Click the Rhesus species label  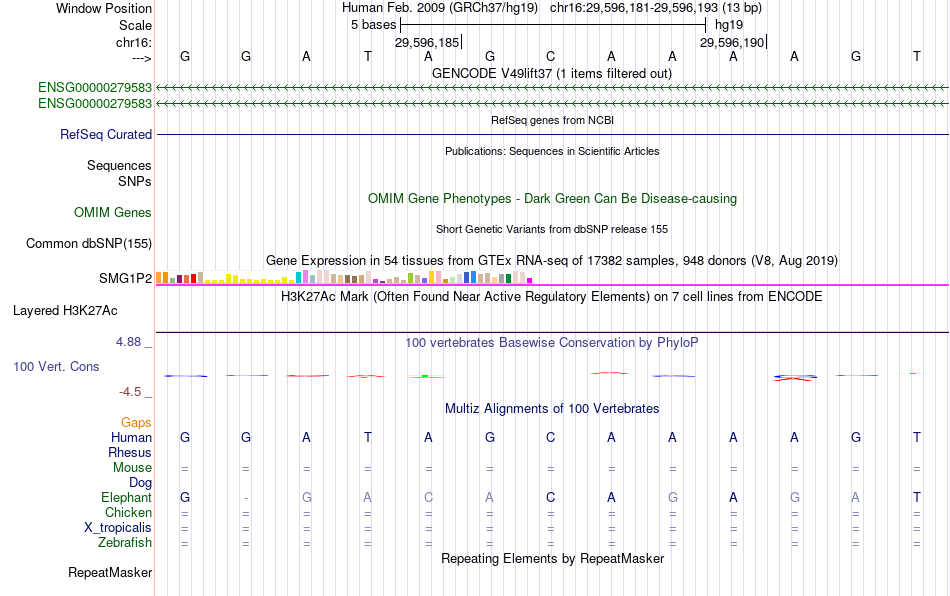pos(130,452)
